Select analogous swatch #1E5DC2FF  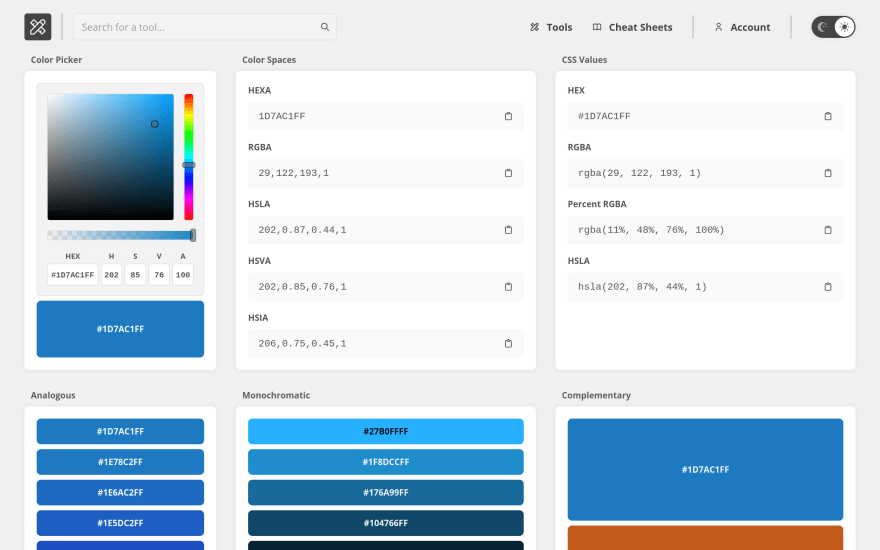(x=120, y=522)
